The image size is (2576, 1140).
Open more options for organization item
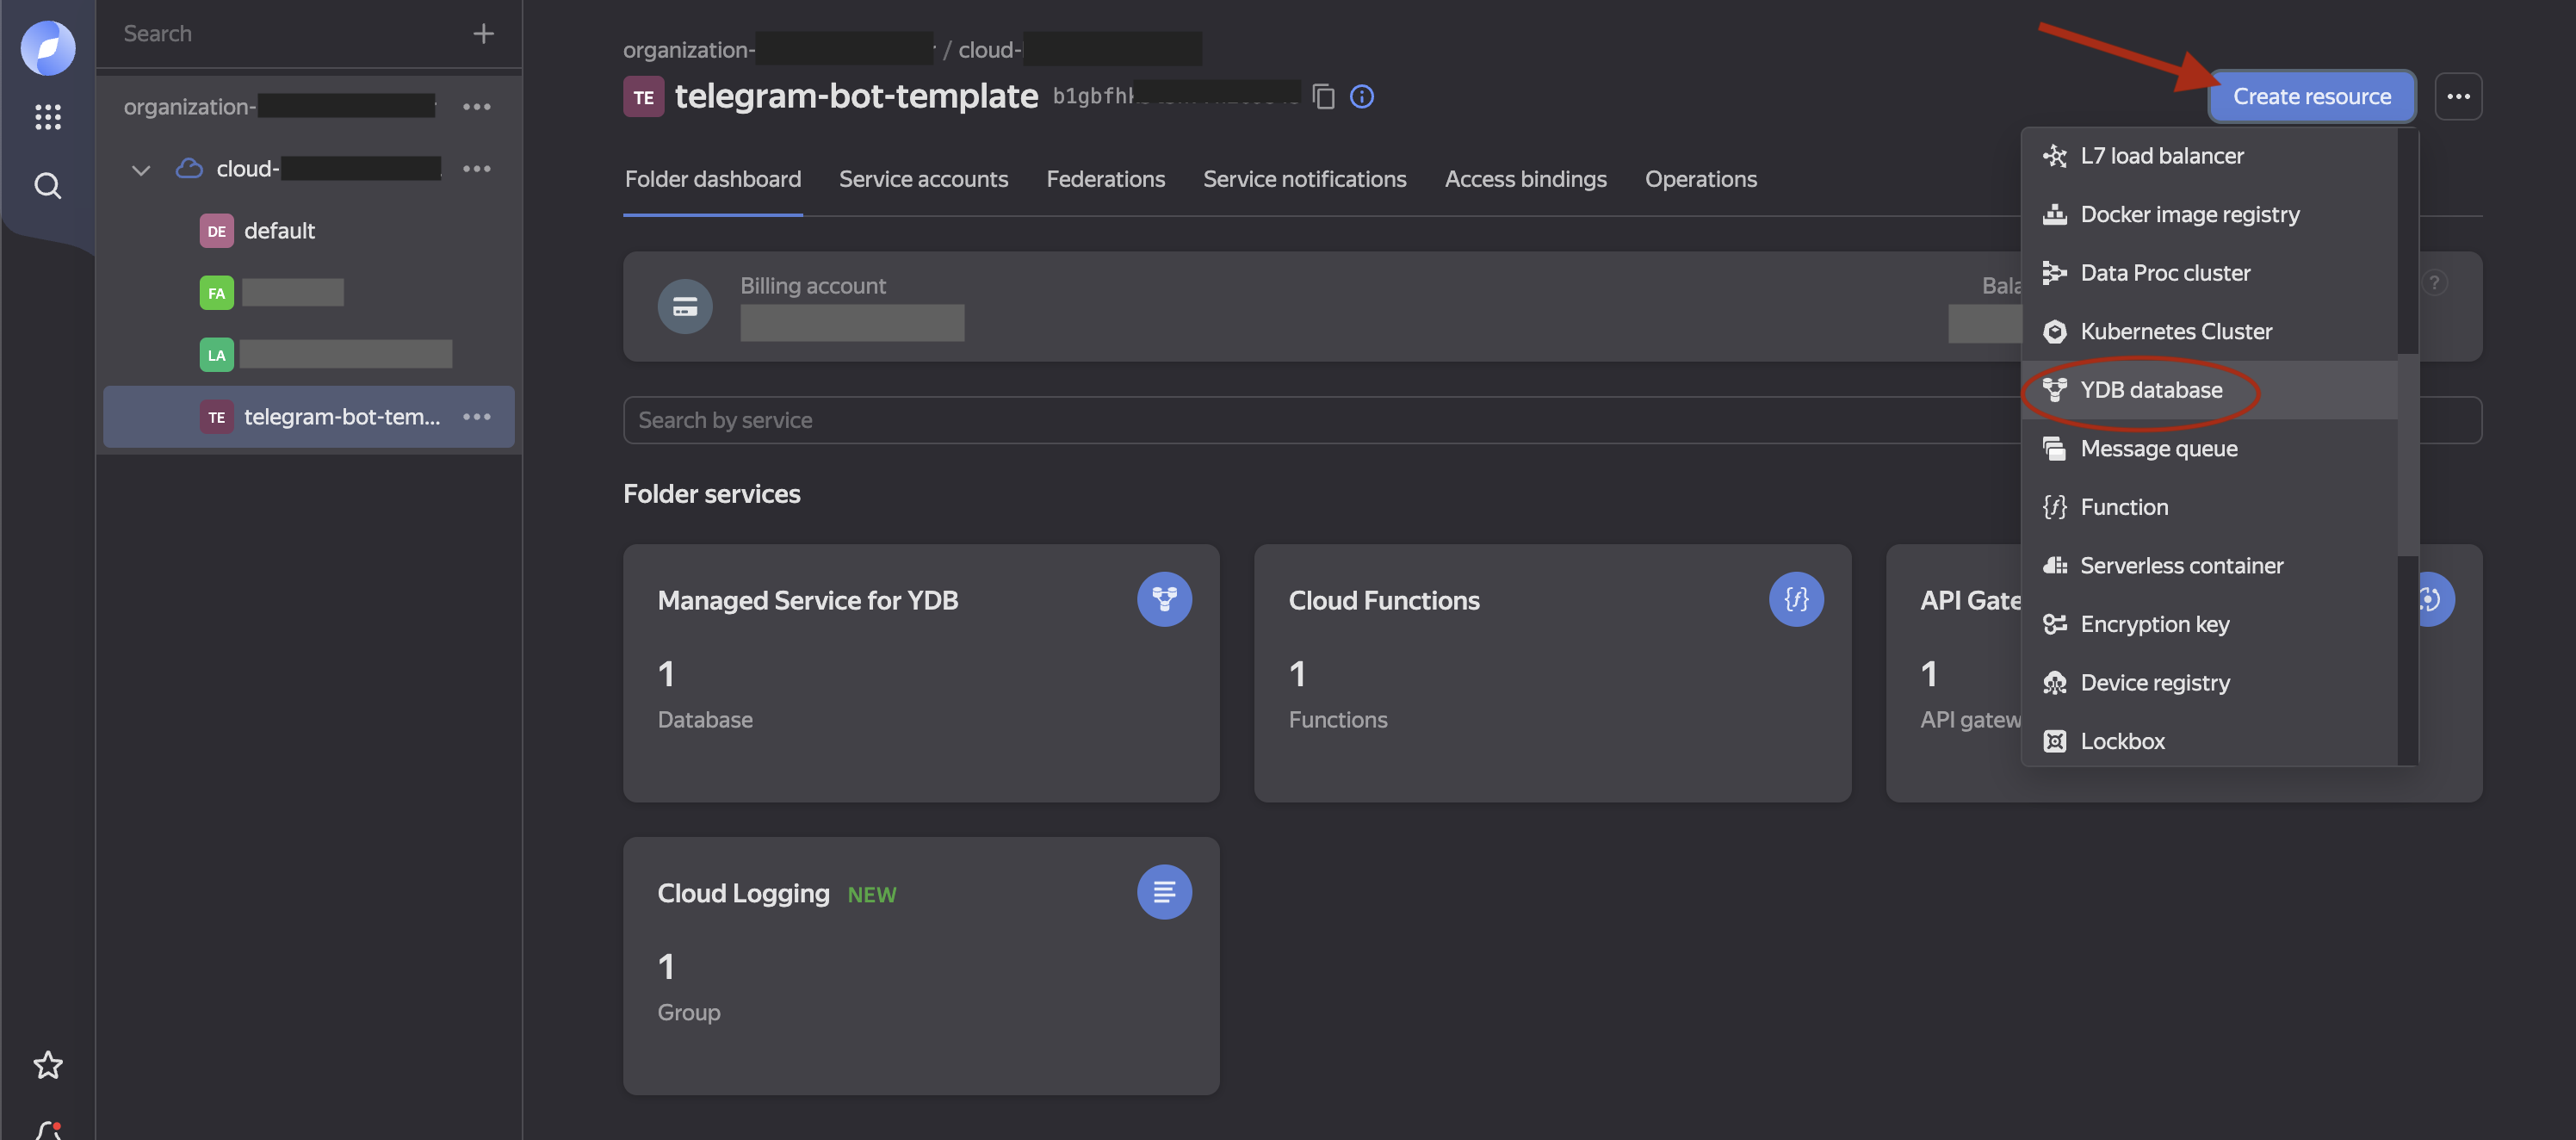(476, 107)
